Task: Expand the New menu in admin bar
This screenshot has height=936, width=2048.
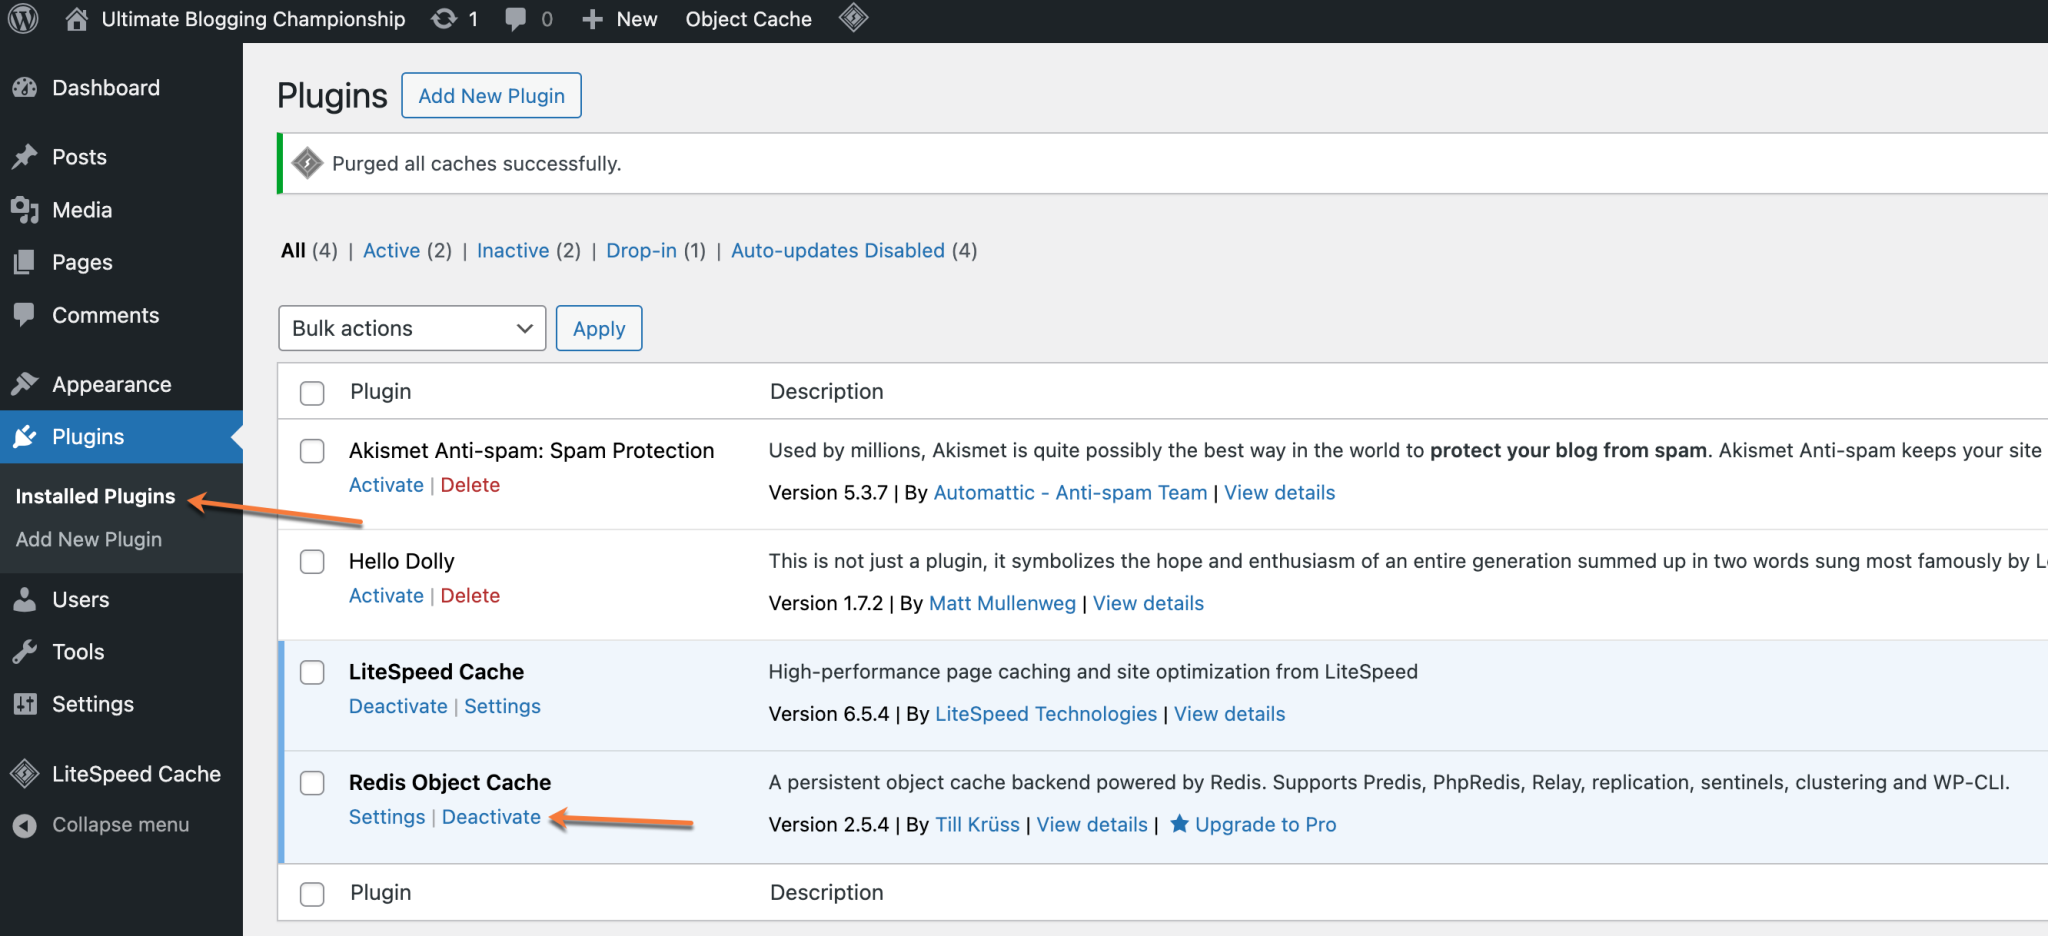Action: pos(619,19)
